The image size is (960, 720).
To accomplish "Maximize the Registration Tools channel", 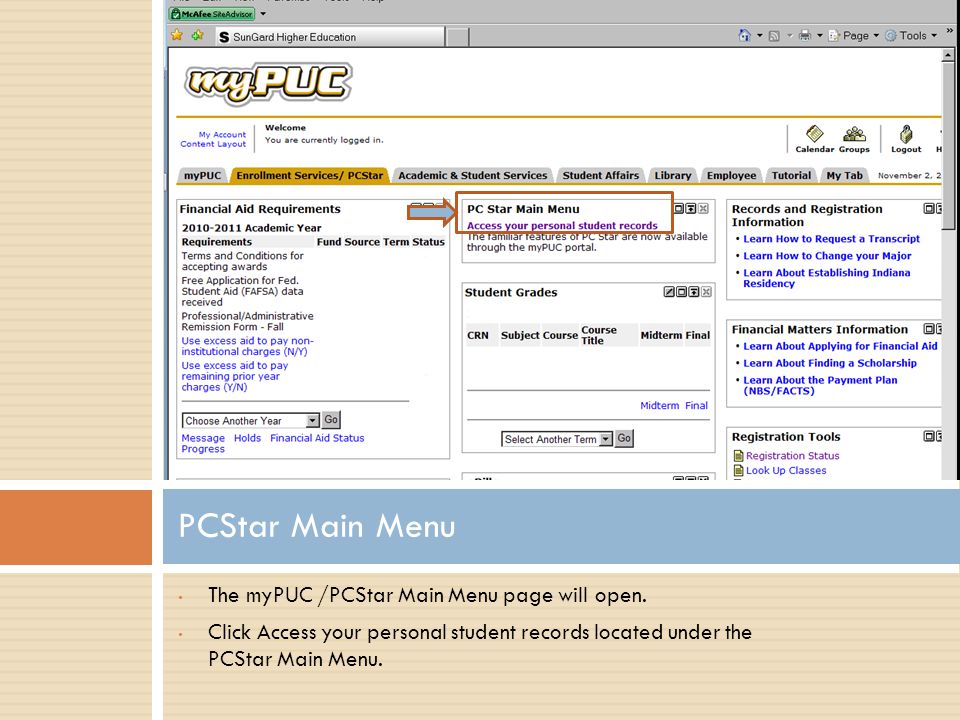I will 929,437.
